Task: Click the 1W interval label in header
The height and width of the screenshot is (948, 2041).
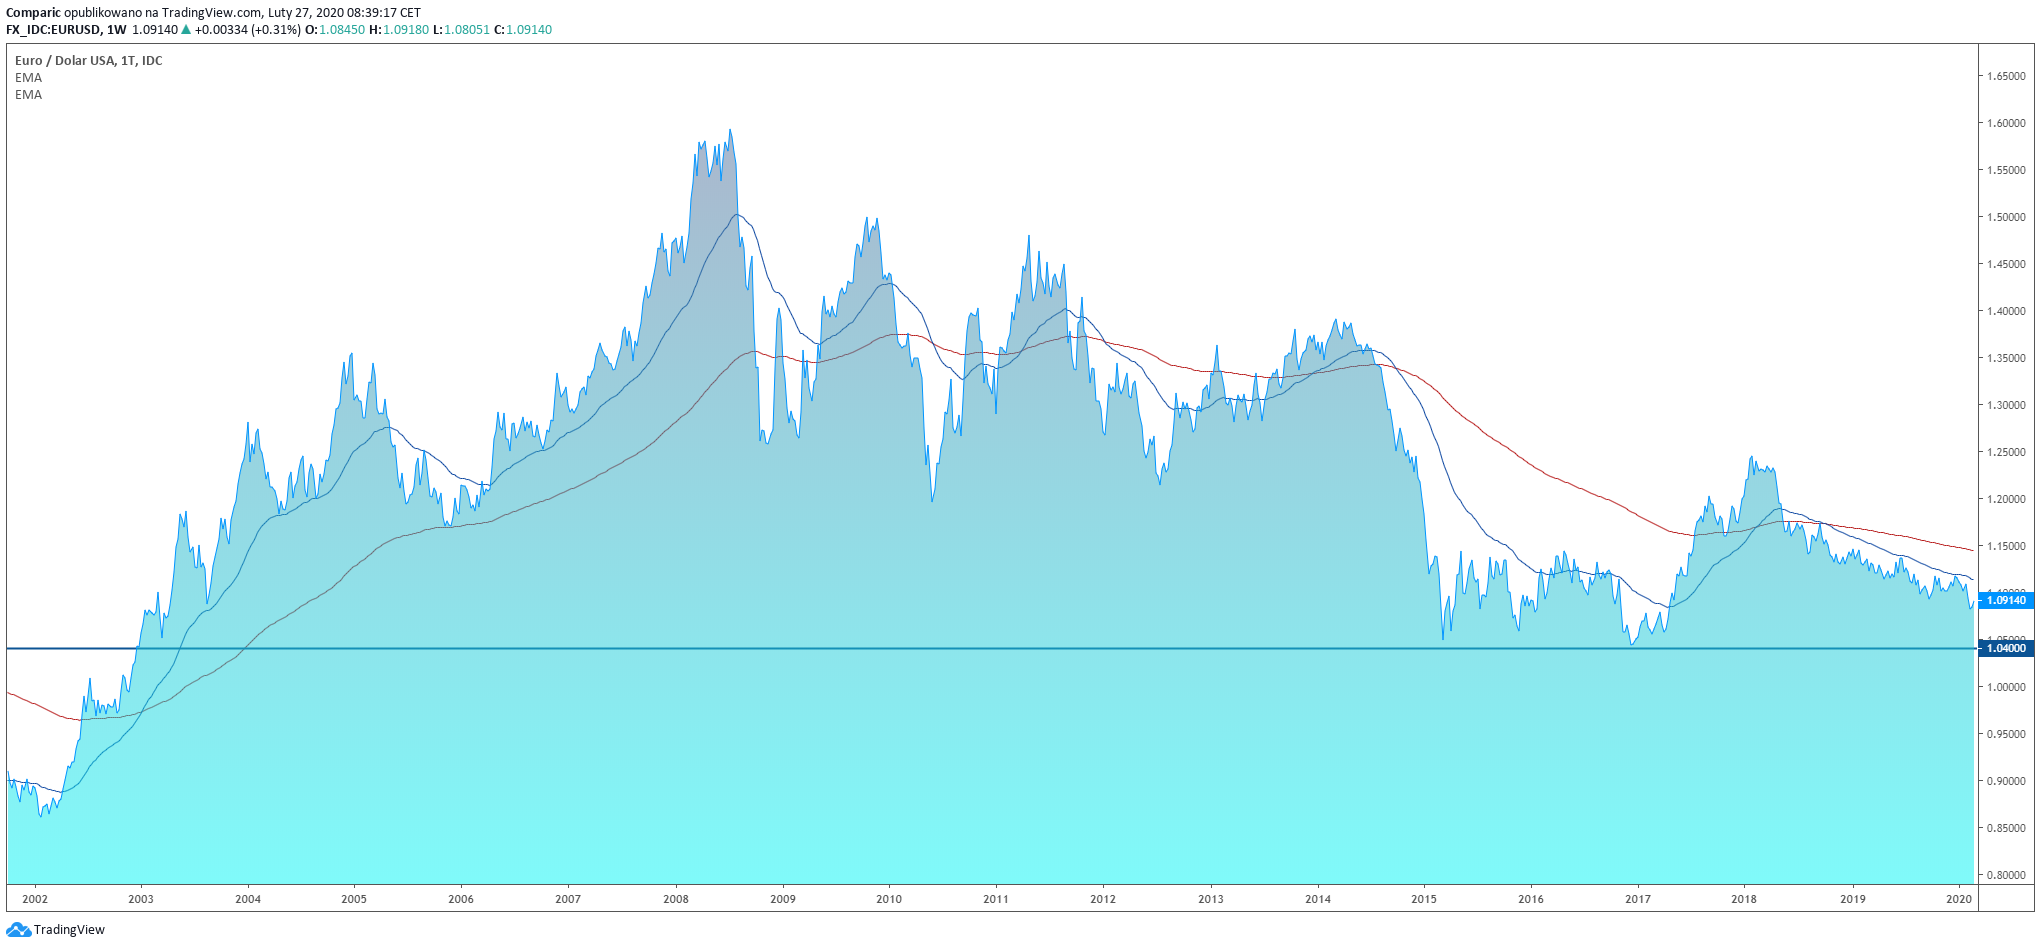Action: click(x=117, y=30)
